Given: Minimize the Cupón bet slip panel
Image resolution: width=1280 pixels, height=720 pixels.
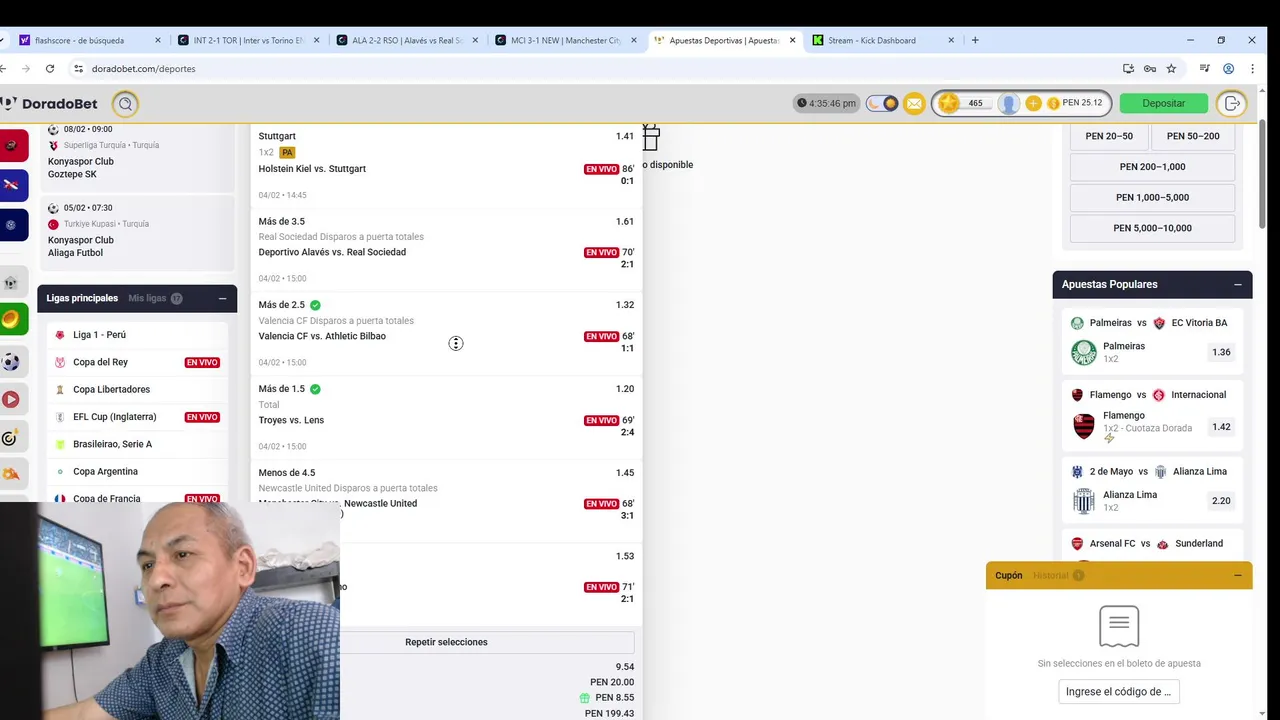Looking at the screenshot, I should tap(1237, 575).
